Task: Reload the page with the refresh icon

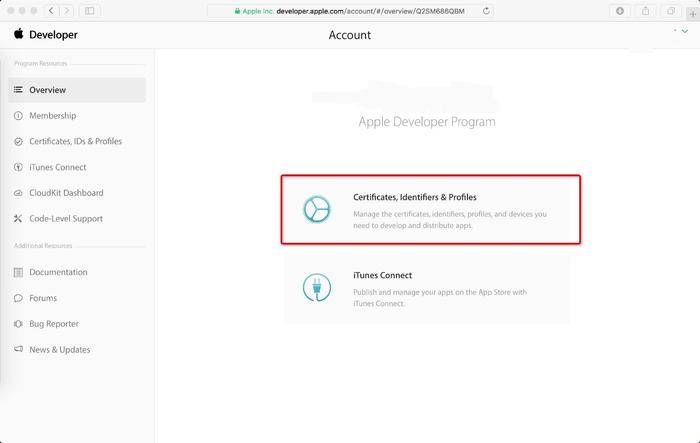Action: click(x=487, y=10)
